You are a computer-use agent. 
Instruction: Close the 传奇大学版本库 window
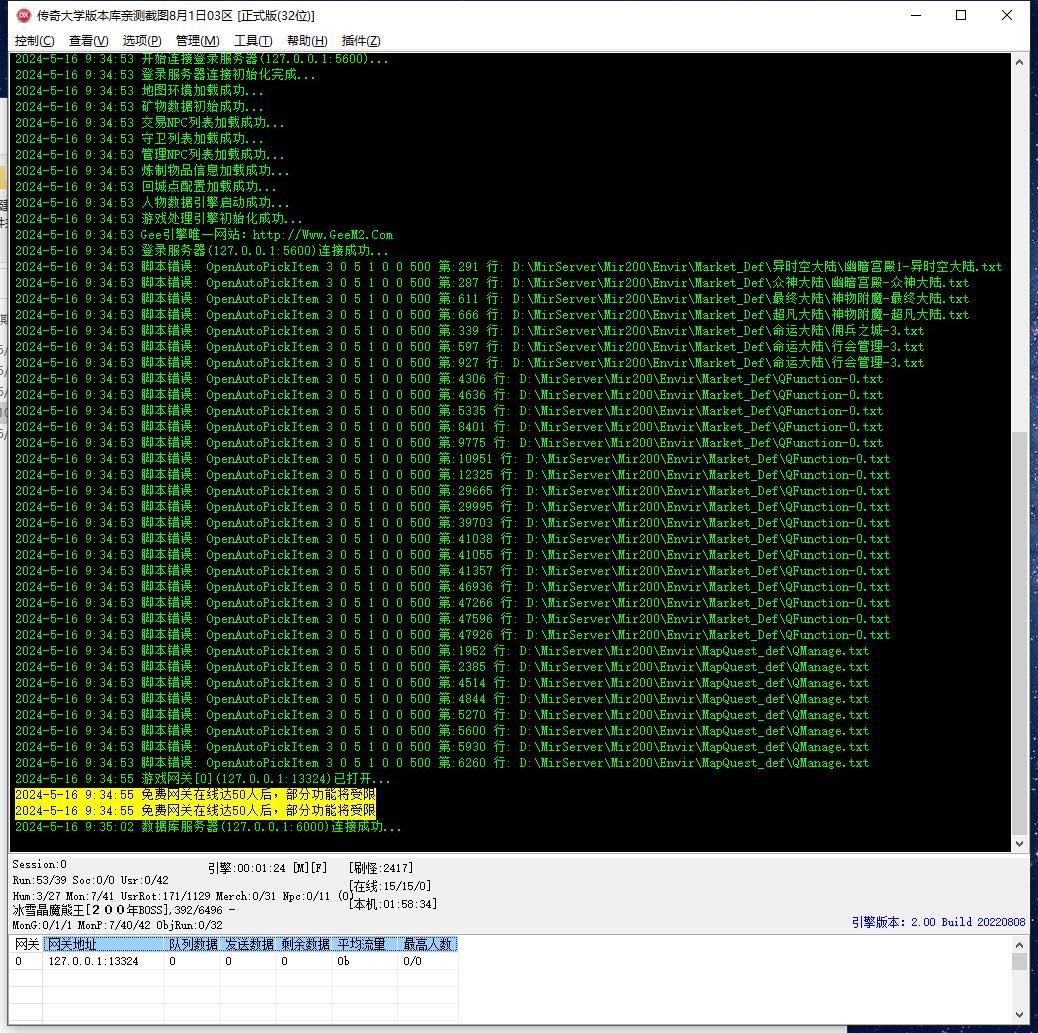click(x=1007, y=15)
